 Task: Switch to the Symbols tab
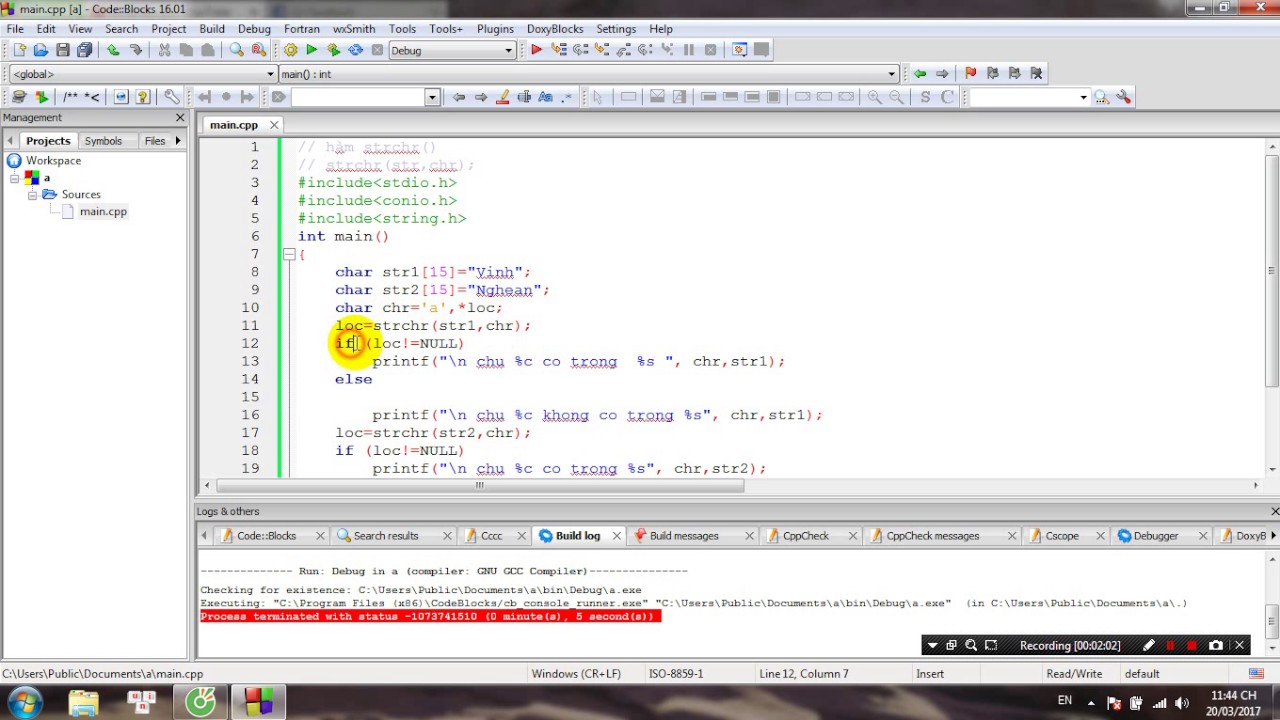[103, 141]
